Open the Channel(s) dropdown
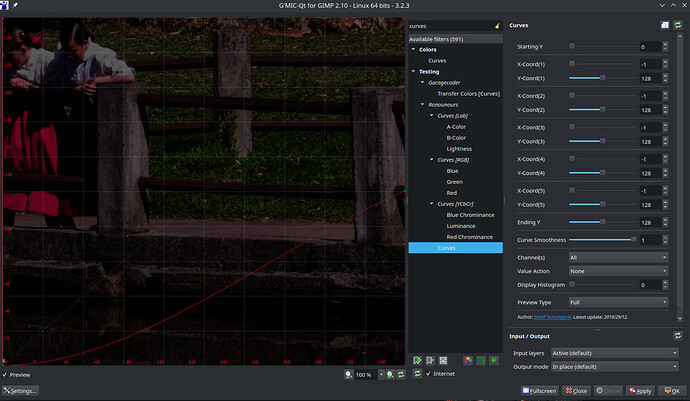The height and width of the screenshot is (401, 690). (618, 257)
